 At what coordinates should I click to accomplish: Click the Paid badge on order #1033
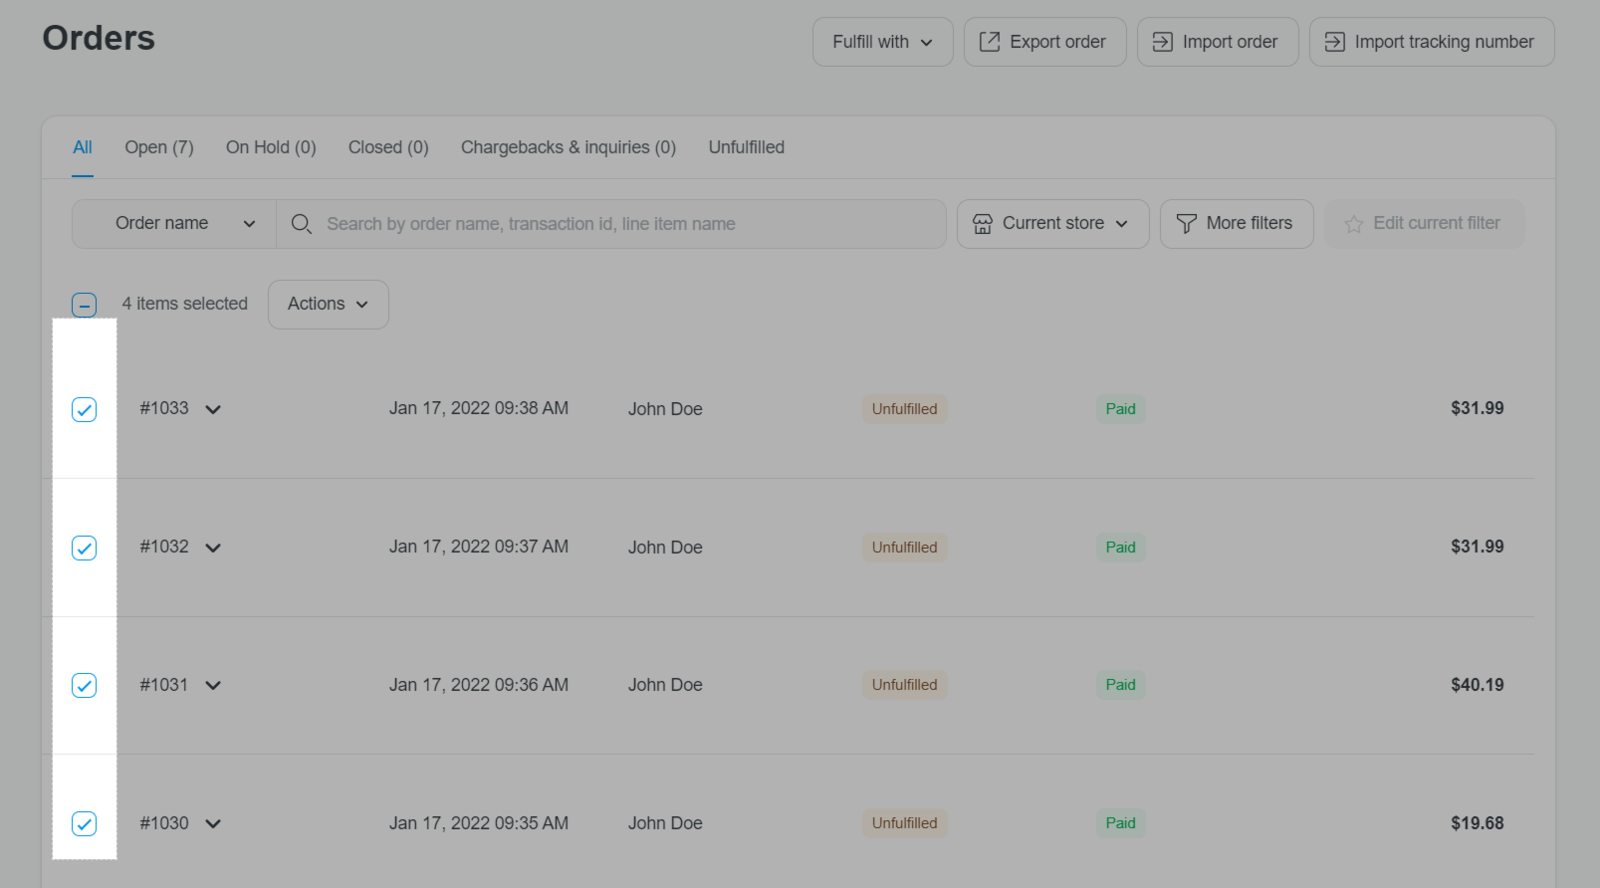(1121, 409)
